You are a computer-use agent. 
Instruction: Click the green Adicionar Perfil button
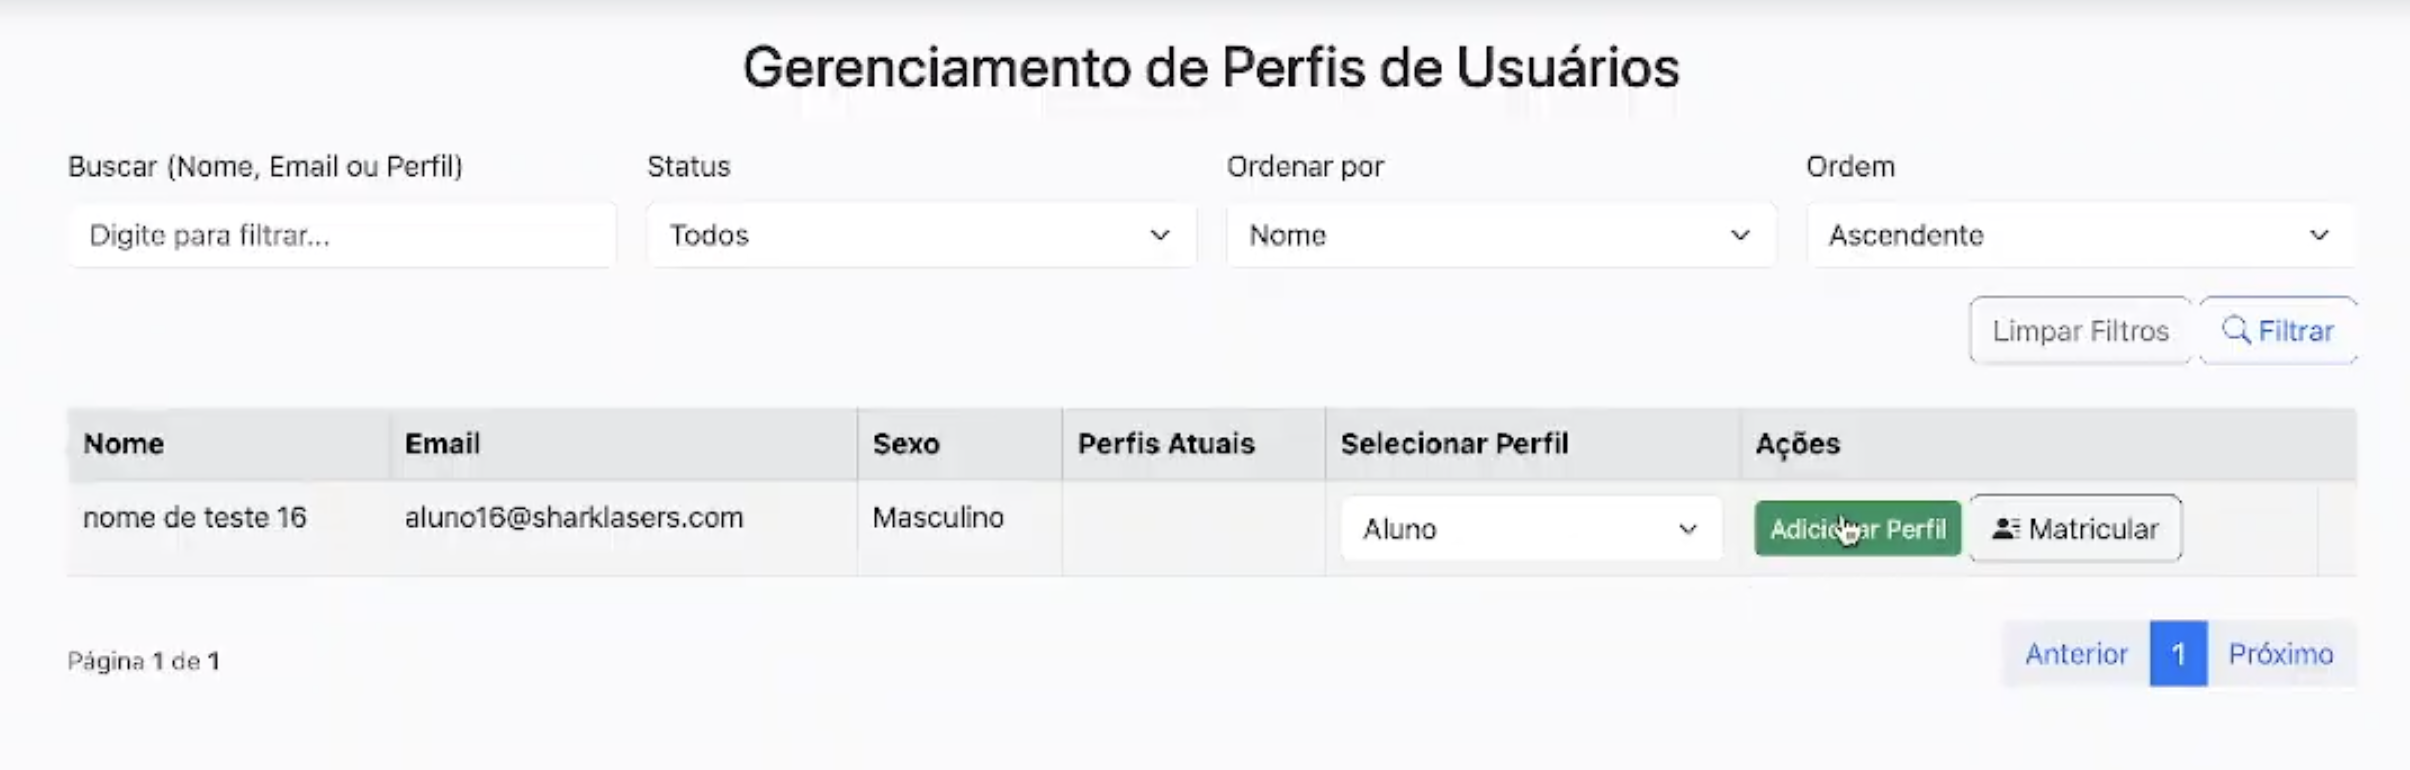pyautogui.click(x=1855, y=528)
